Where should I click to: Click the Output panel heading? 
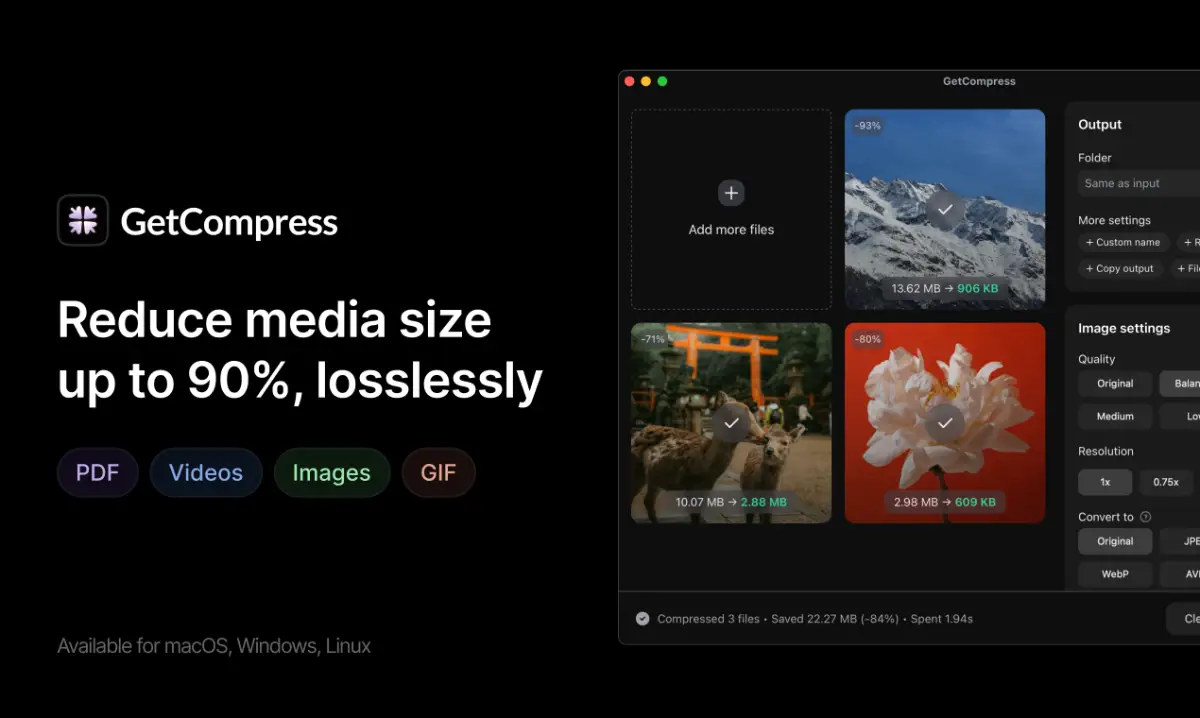coord(1100,124)
